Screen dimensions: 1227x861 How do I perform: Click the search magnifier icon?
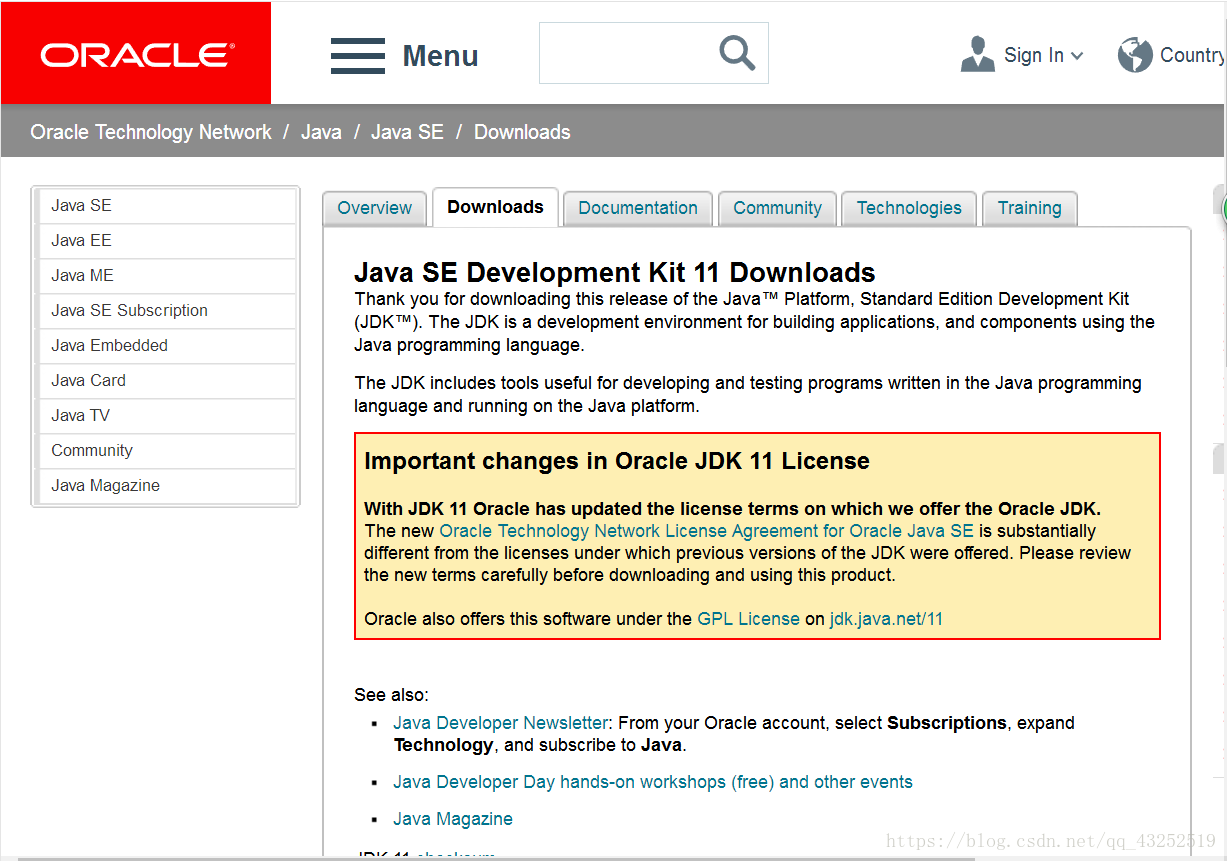737,52
